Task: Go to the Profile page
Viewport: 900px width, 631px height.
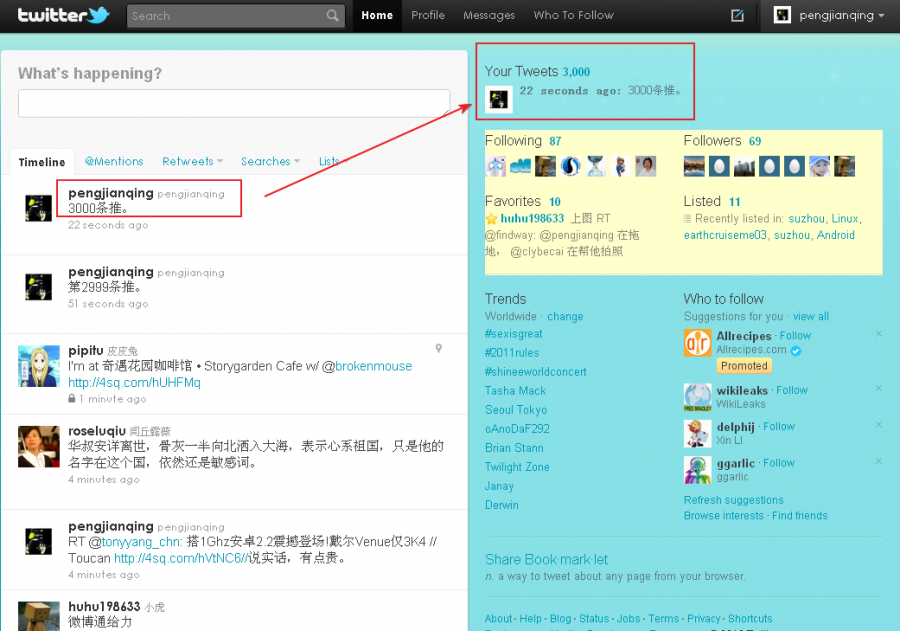Action: point(428,15)
